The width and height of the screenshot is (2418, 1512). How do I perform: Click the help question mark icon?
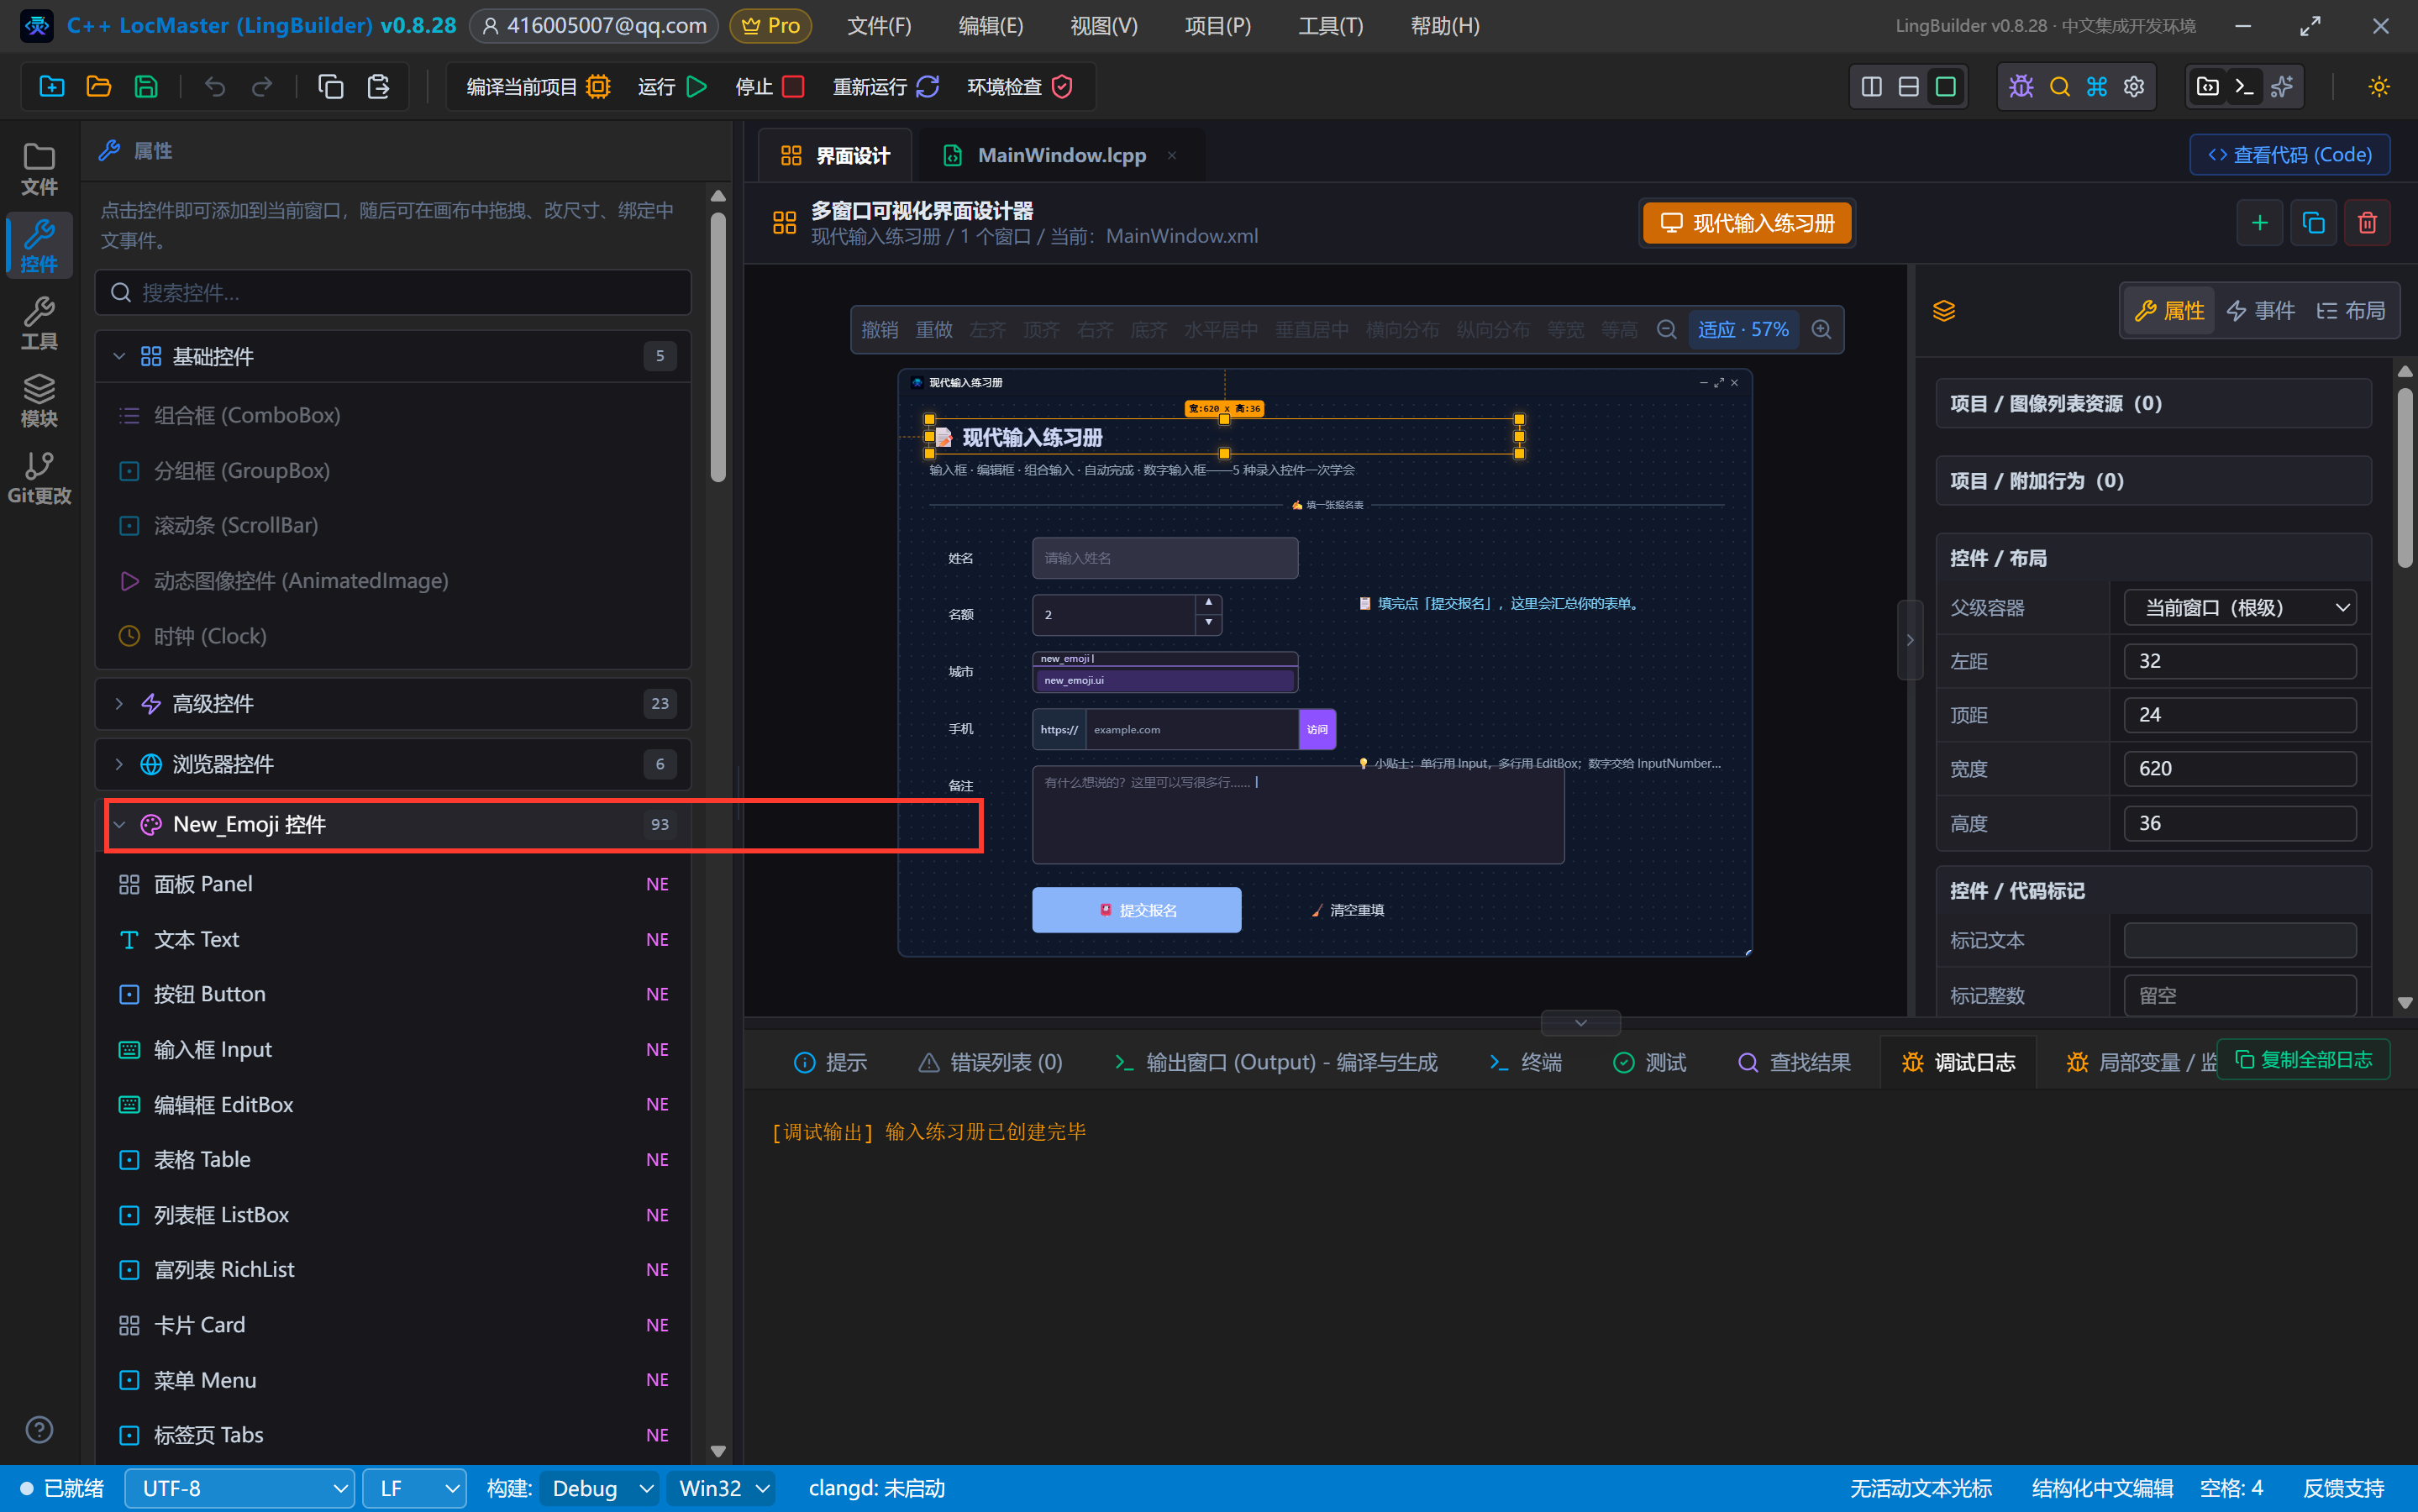coord(39,1430)
